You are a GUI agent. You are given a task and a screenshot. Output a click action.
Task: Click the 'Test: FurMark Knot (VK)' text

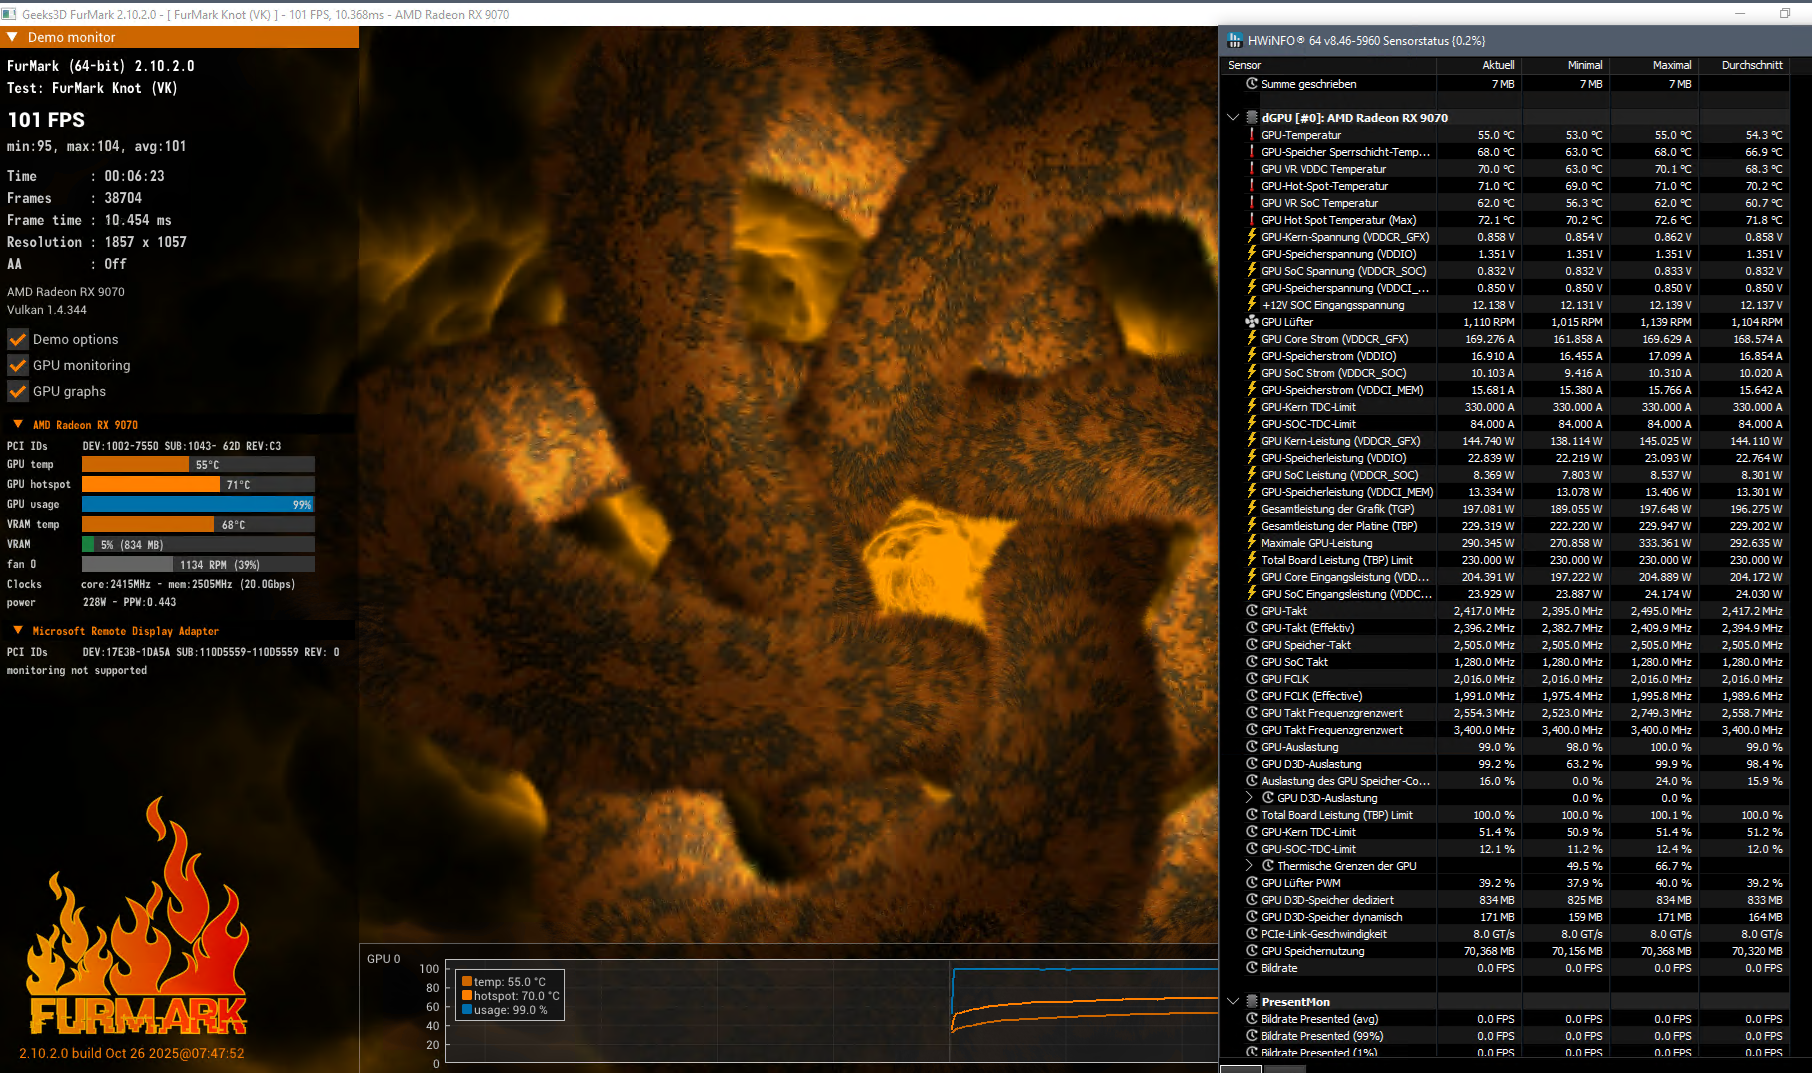pyautogui.click(x=92, y=88)
